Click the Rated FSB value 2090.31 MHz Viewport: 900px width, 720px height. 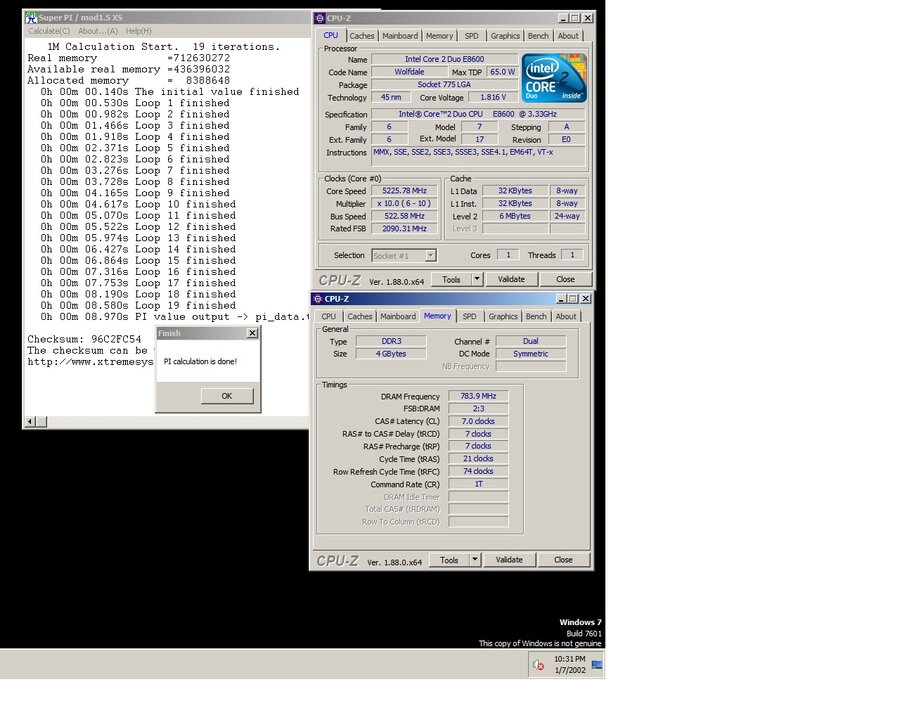[x=404, y=229]
